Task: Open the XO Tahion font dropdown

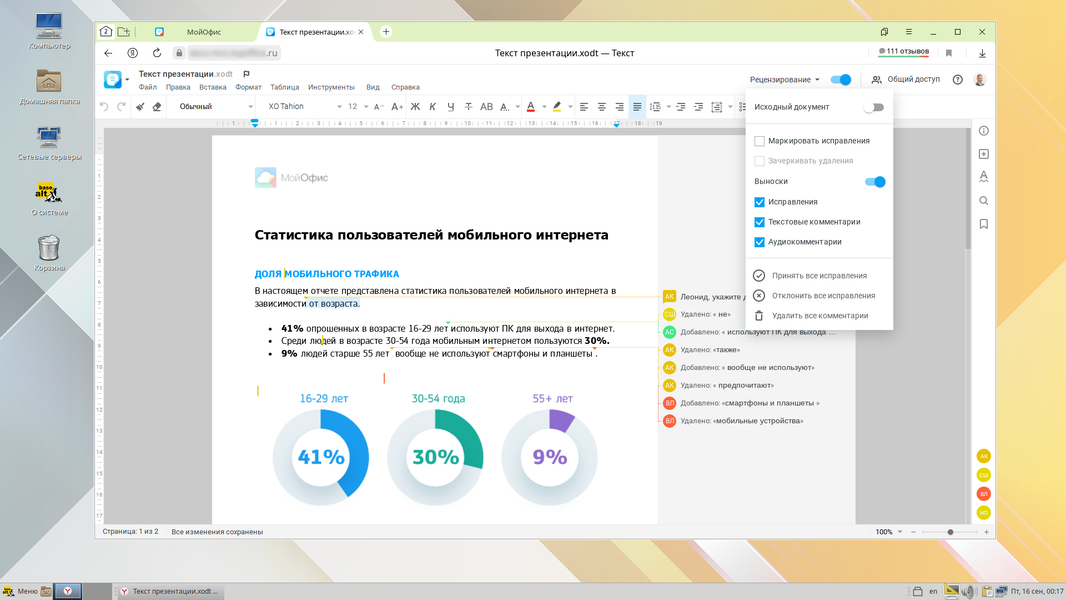Action: tap(304, 107)
